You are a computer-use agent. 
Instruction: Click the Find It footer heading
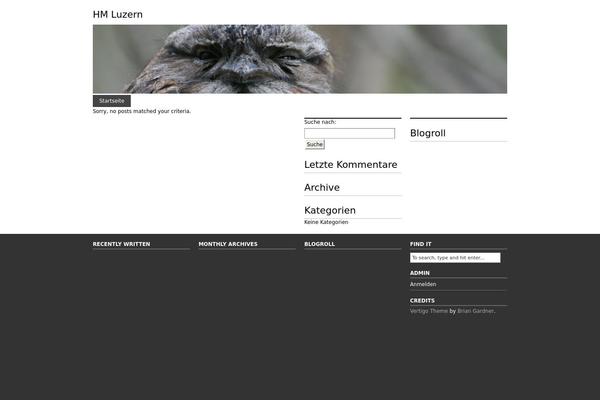click(421, 244)
